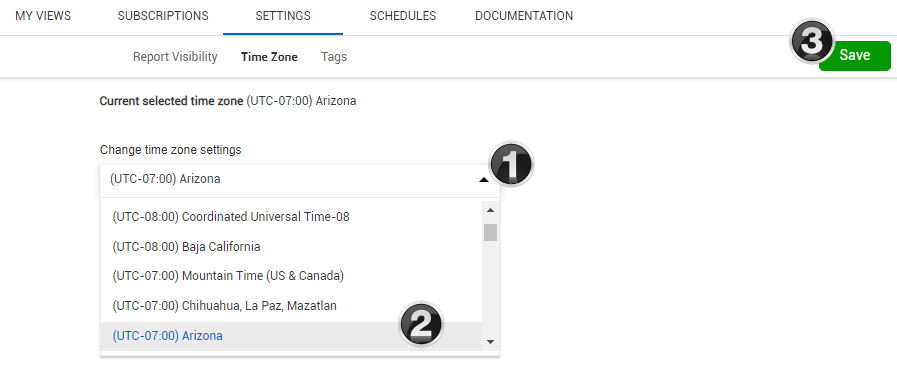The image size is (897, 369).
Task: Open the MY VIEWS tab
Action: pyautogui.click(x=43, y=16)
